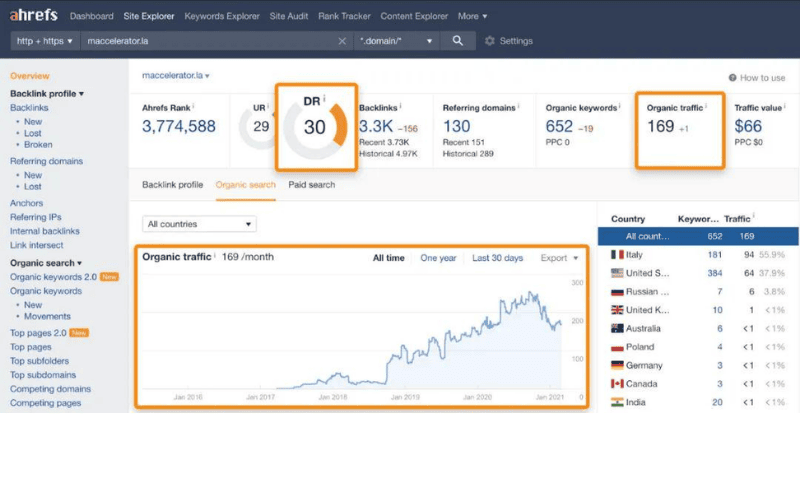800x500 pixels.
Task: Open Dashboard in top navigation
Action: pyautogui.click(x=91, y=16)
